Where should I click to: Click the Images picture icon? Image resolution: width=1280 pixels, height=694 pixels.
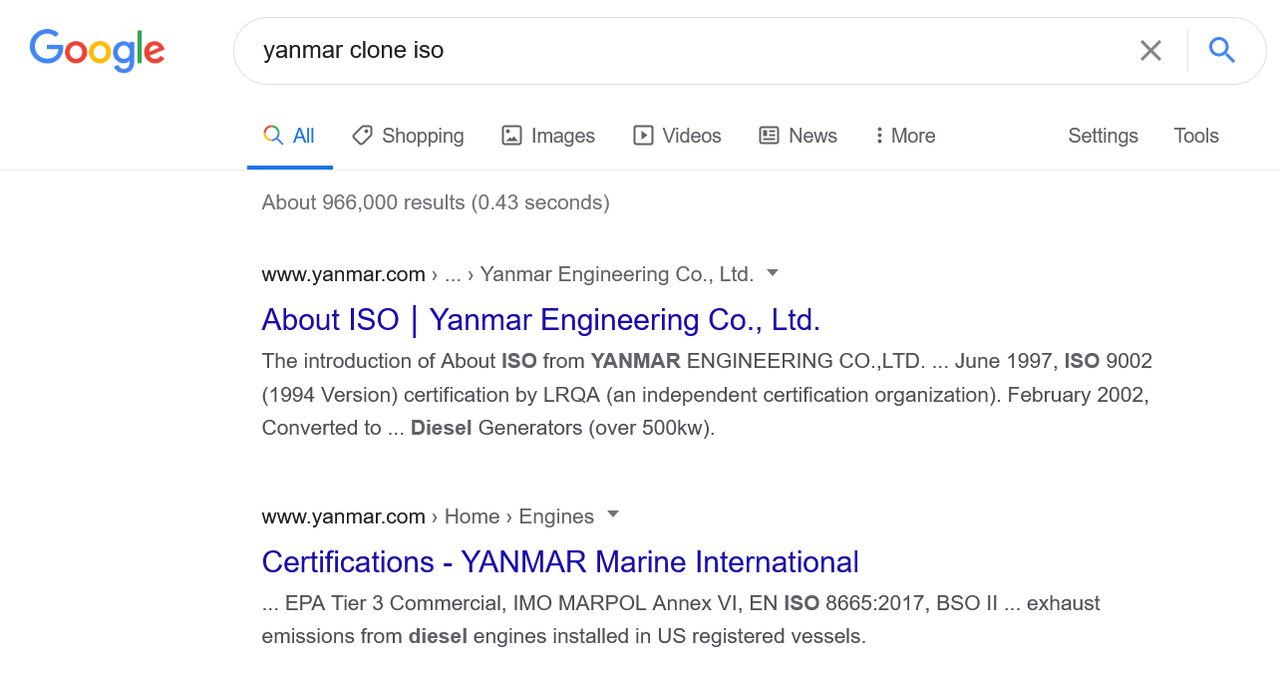click(x=512, y=135)
